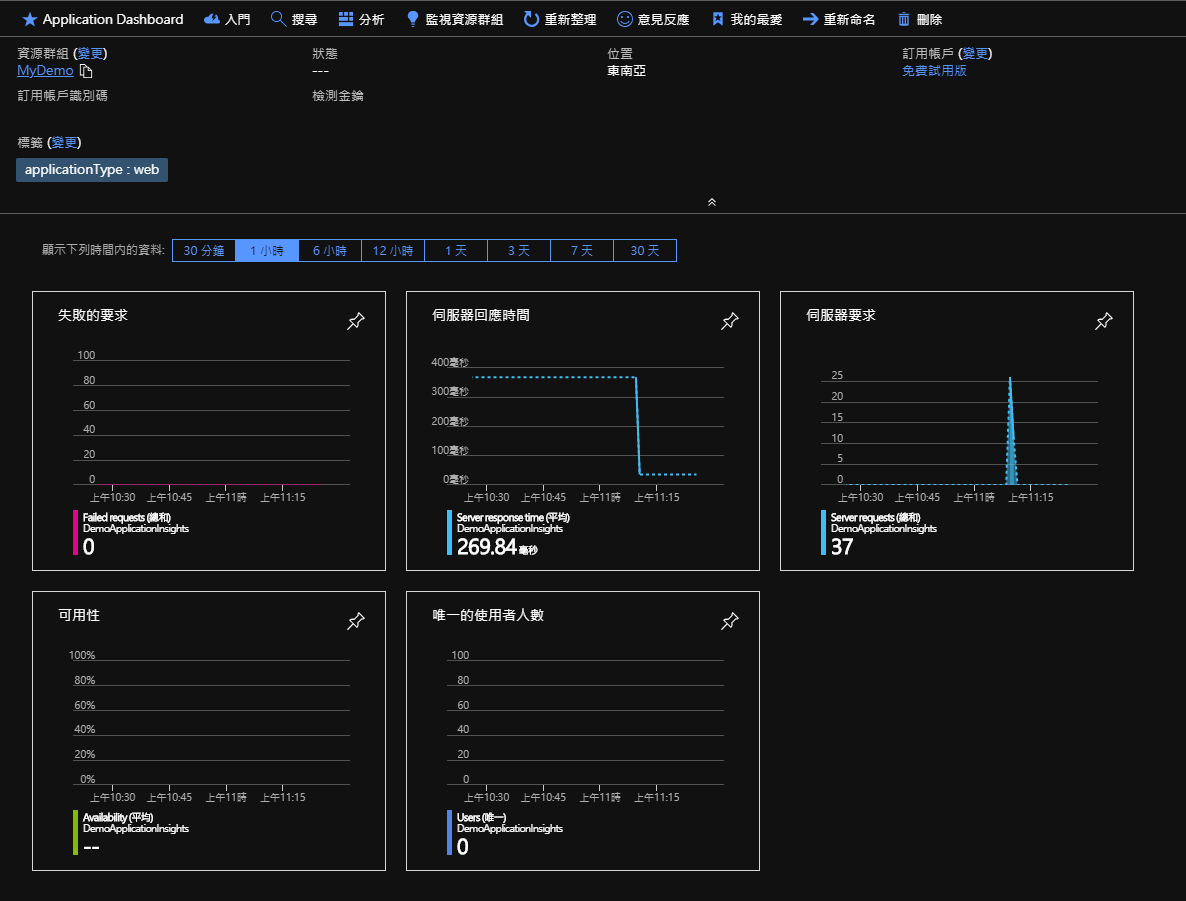The height and width of the screenshot is (901, 1186).
Task: Open the MyDemo resource group link
Action: click(45, 71)
